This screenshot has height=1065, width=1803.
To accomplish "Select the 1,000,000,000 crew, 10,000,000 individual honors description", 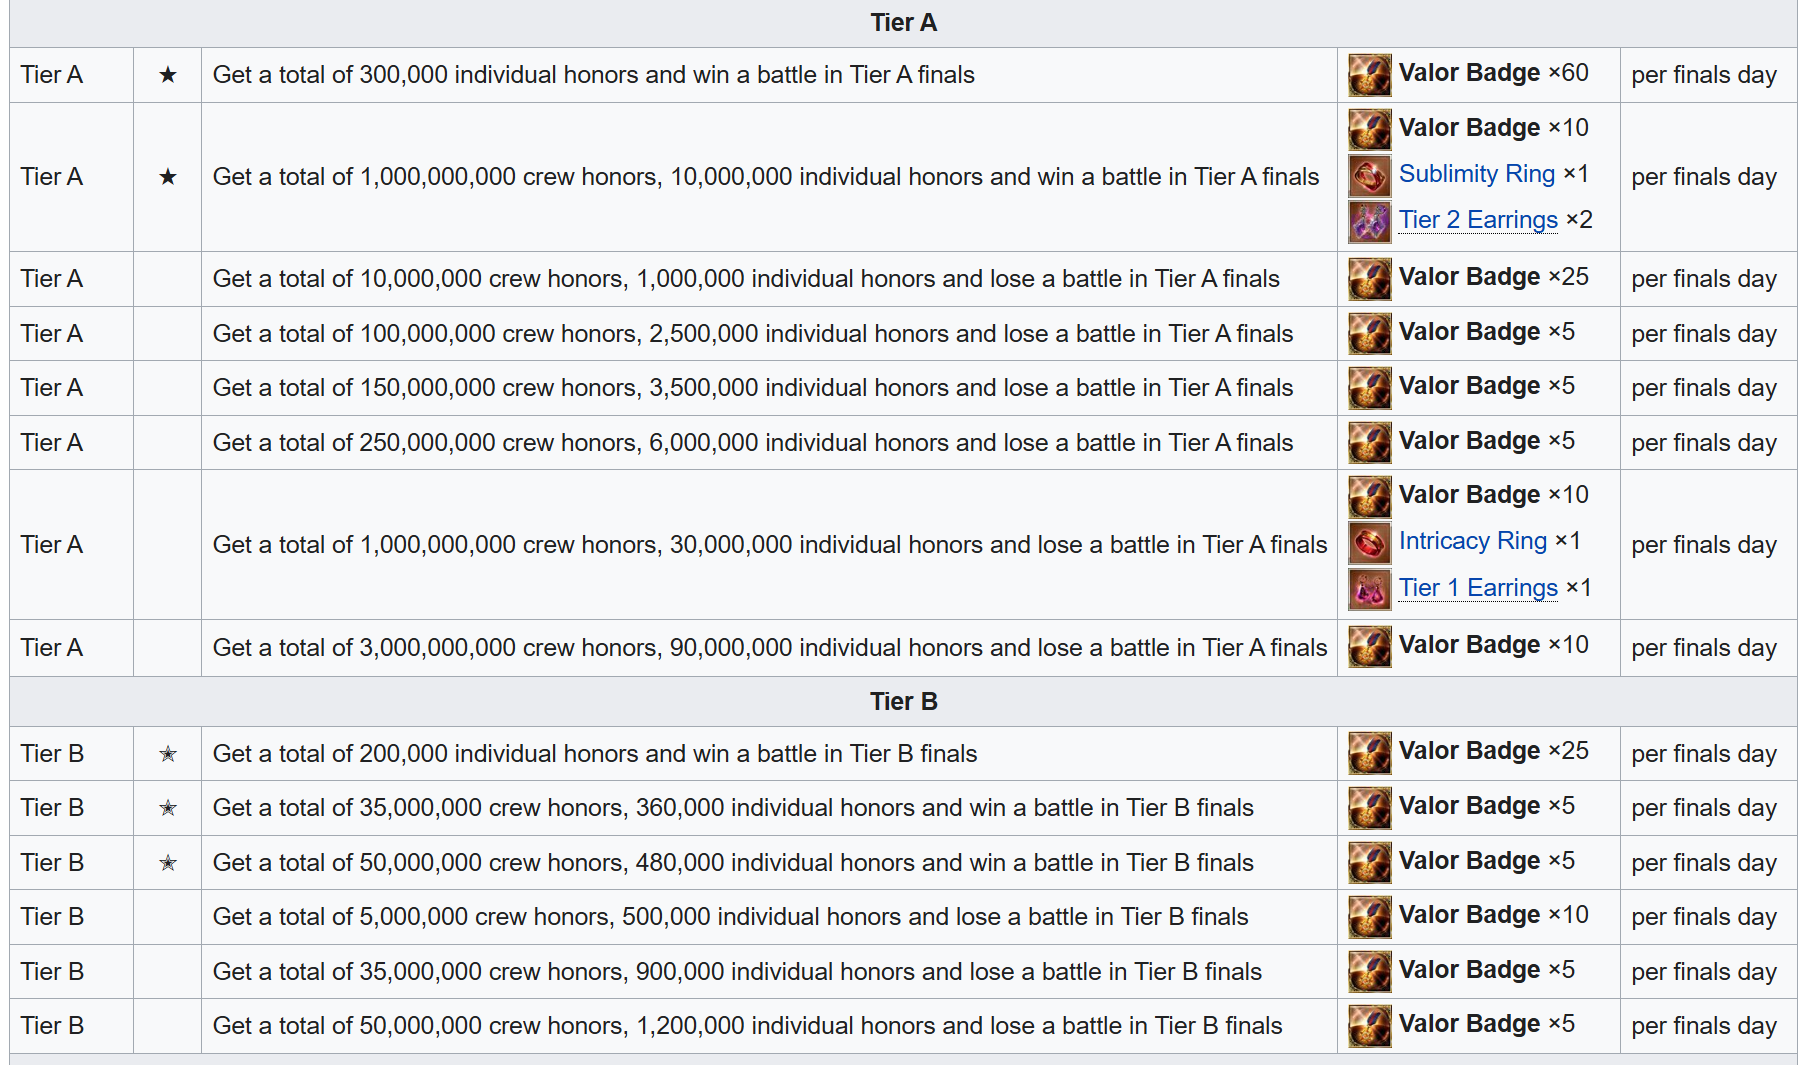I will [x=766, y=177].
